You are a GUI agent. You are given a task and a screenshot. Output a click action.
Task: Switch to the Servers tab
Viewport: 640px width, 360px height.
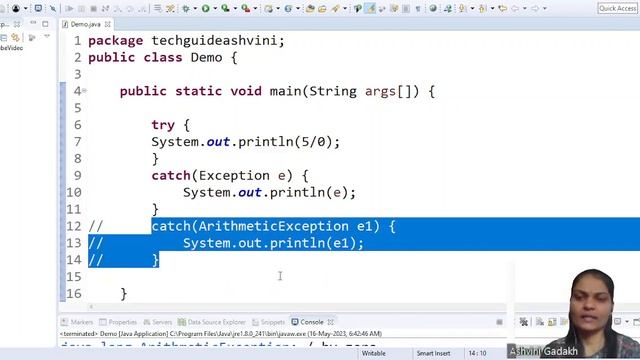[x=158, y=322]
